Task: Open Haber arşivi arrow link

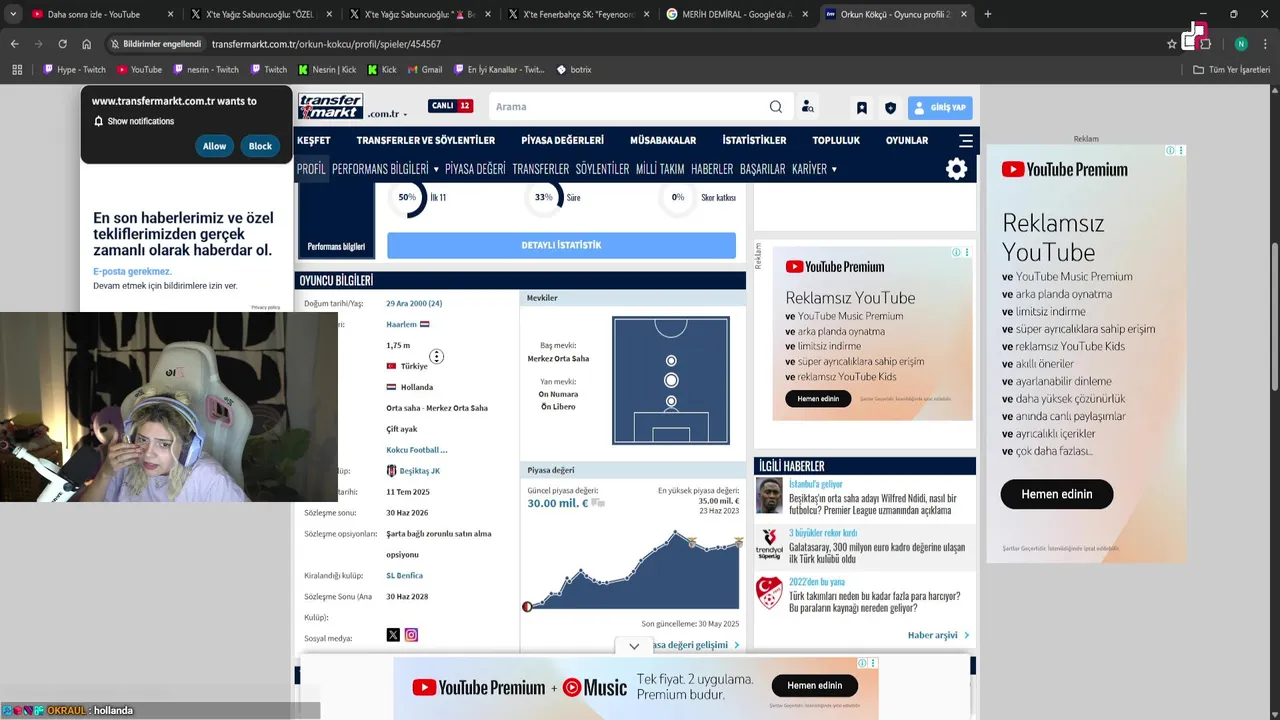Action: tap(938, 635)
